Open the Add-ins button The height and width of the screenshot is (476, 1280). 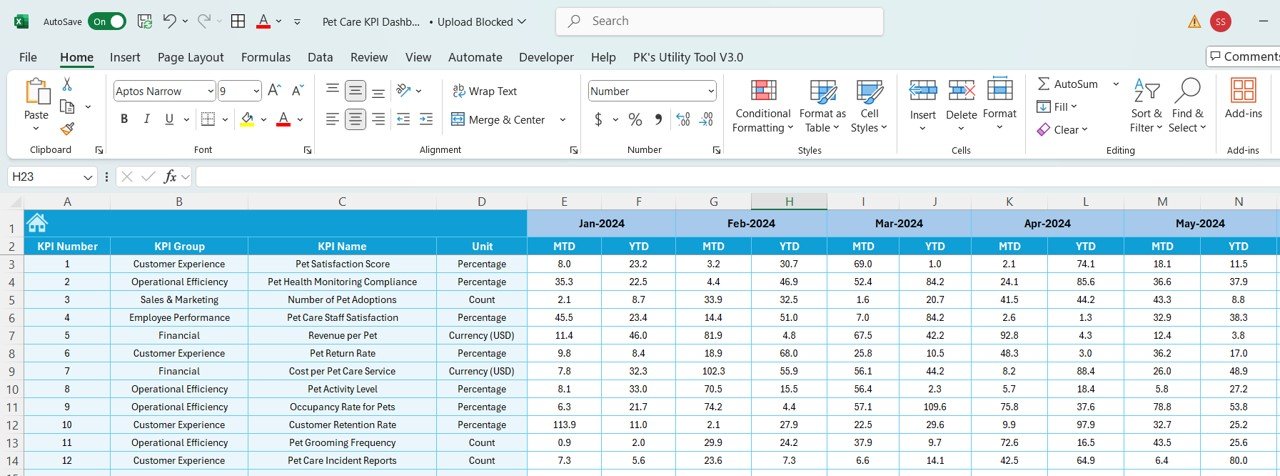(1243, 100)
